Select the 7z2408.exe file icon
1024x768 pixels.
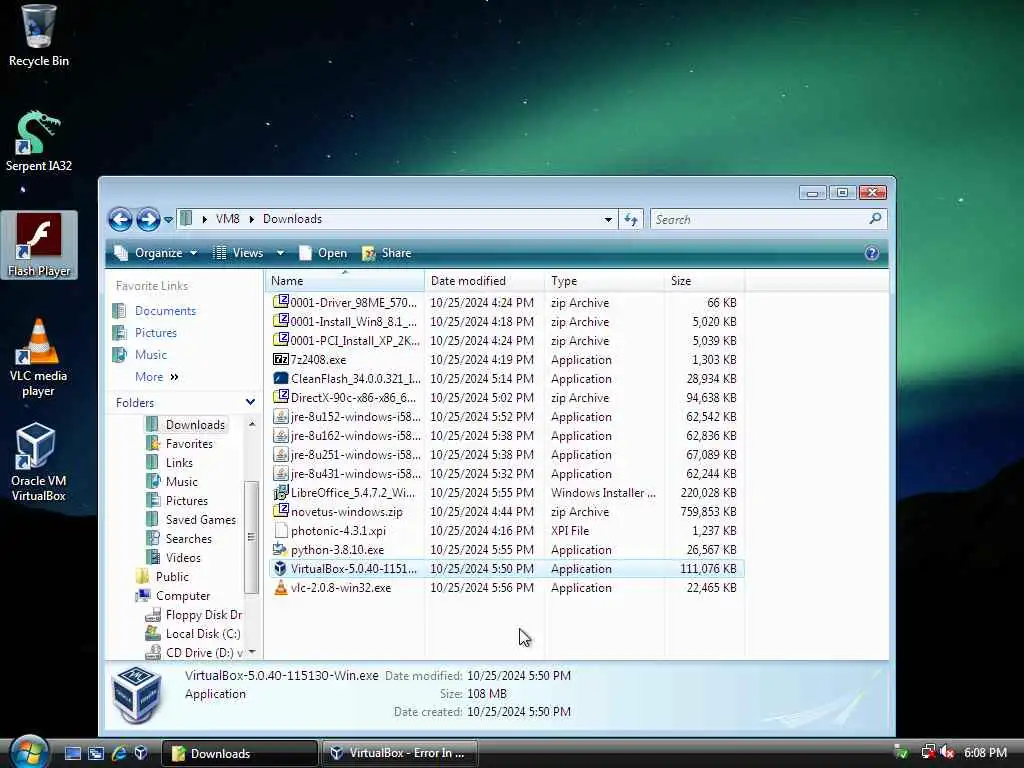click(281, 360)
